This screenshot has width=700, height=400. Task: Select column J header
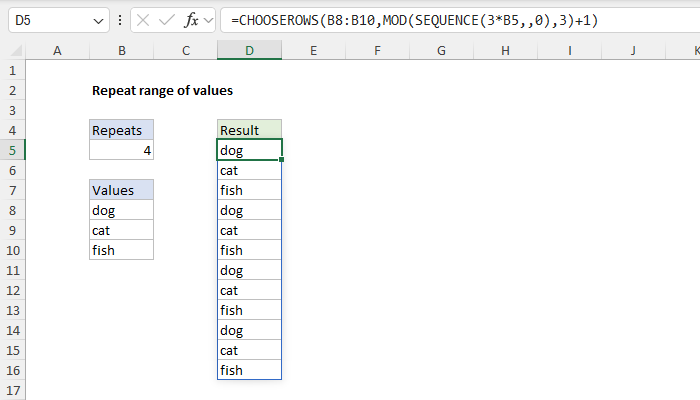(x=634, y=50)
